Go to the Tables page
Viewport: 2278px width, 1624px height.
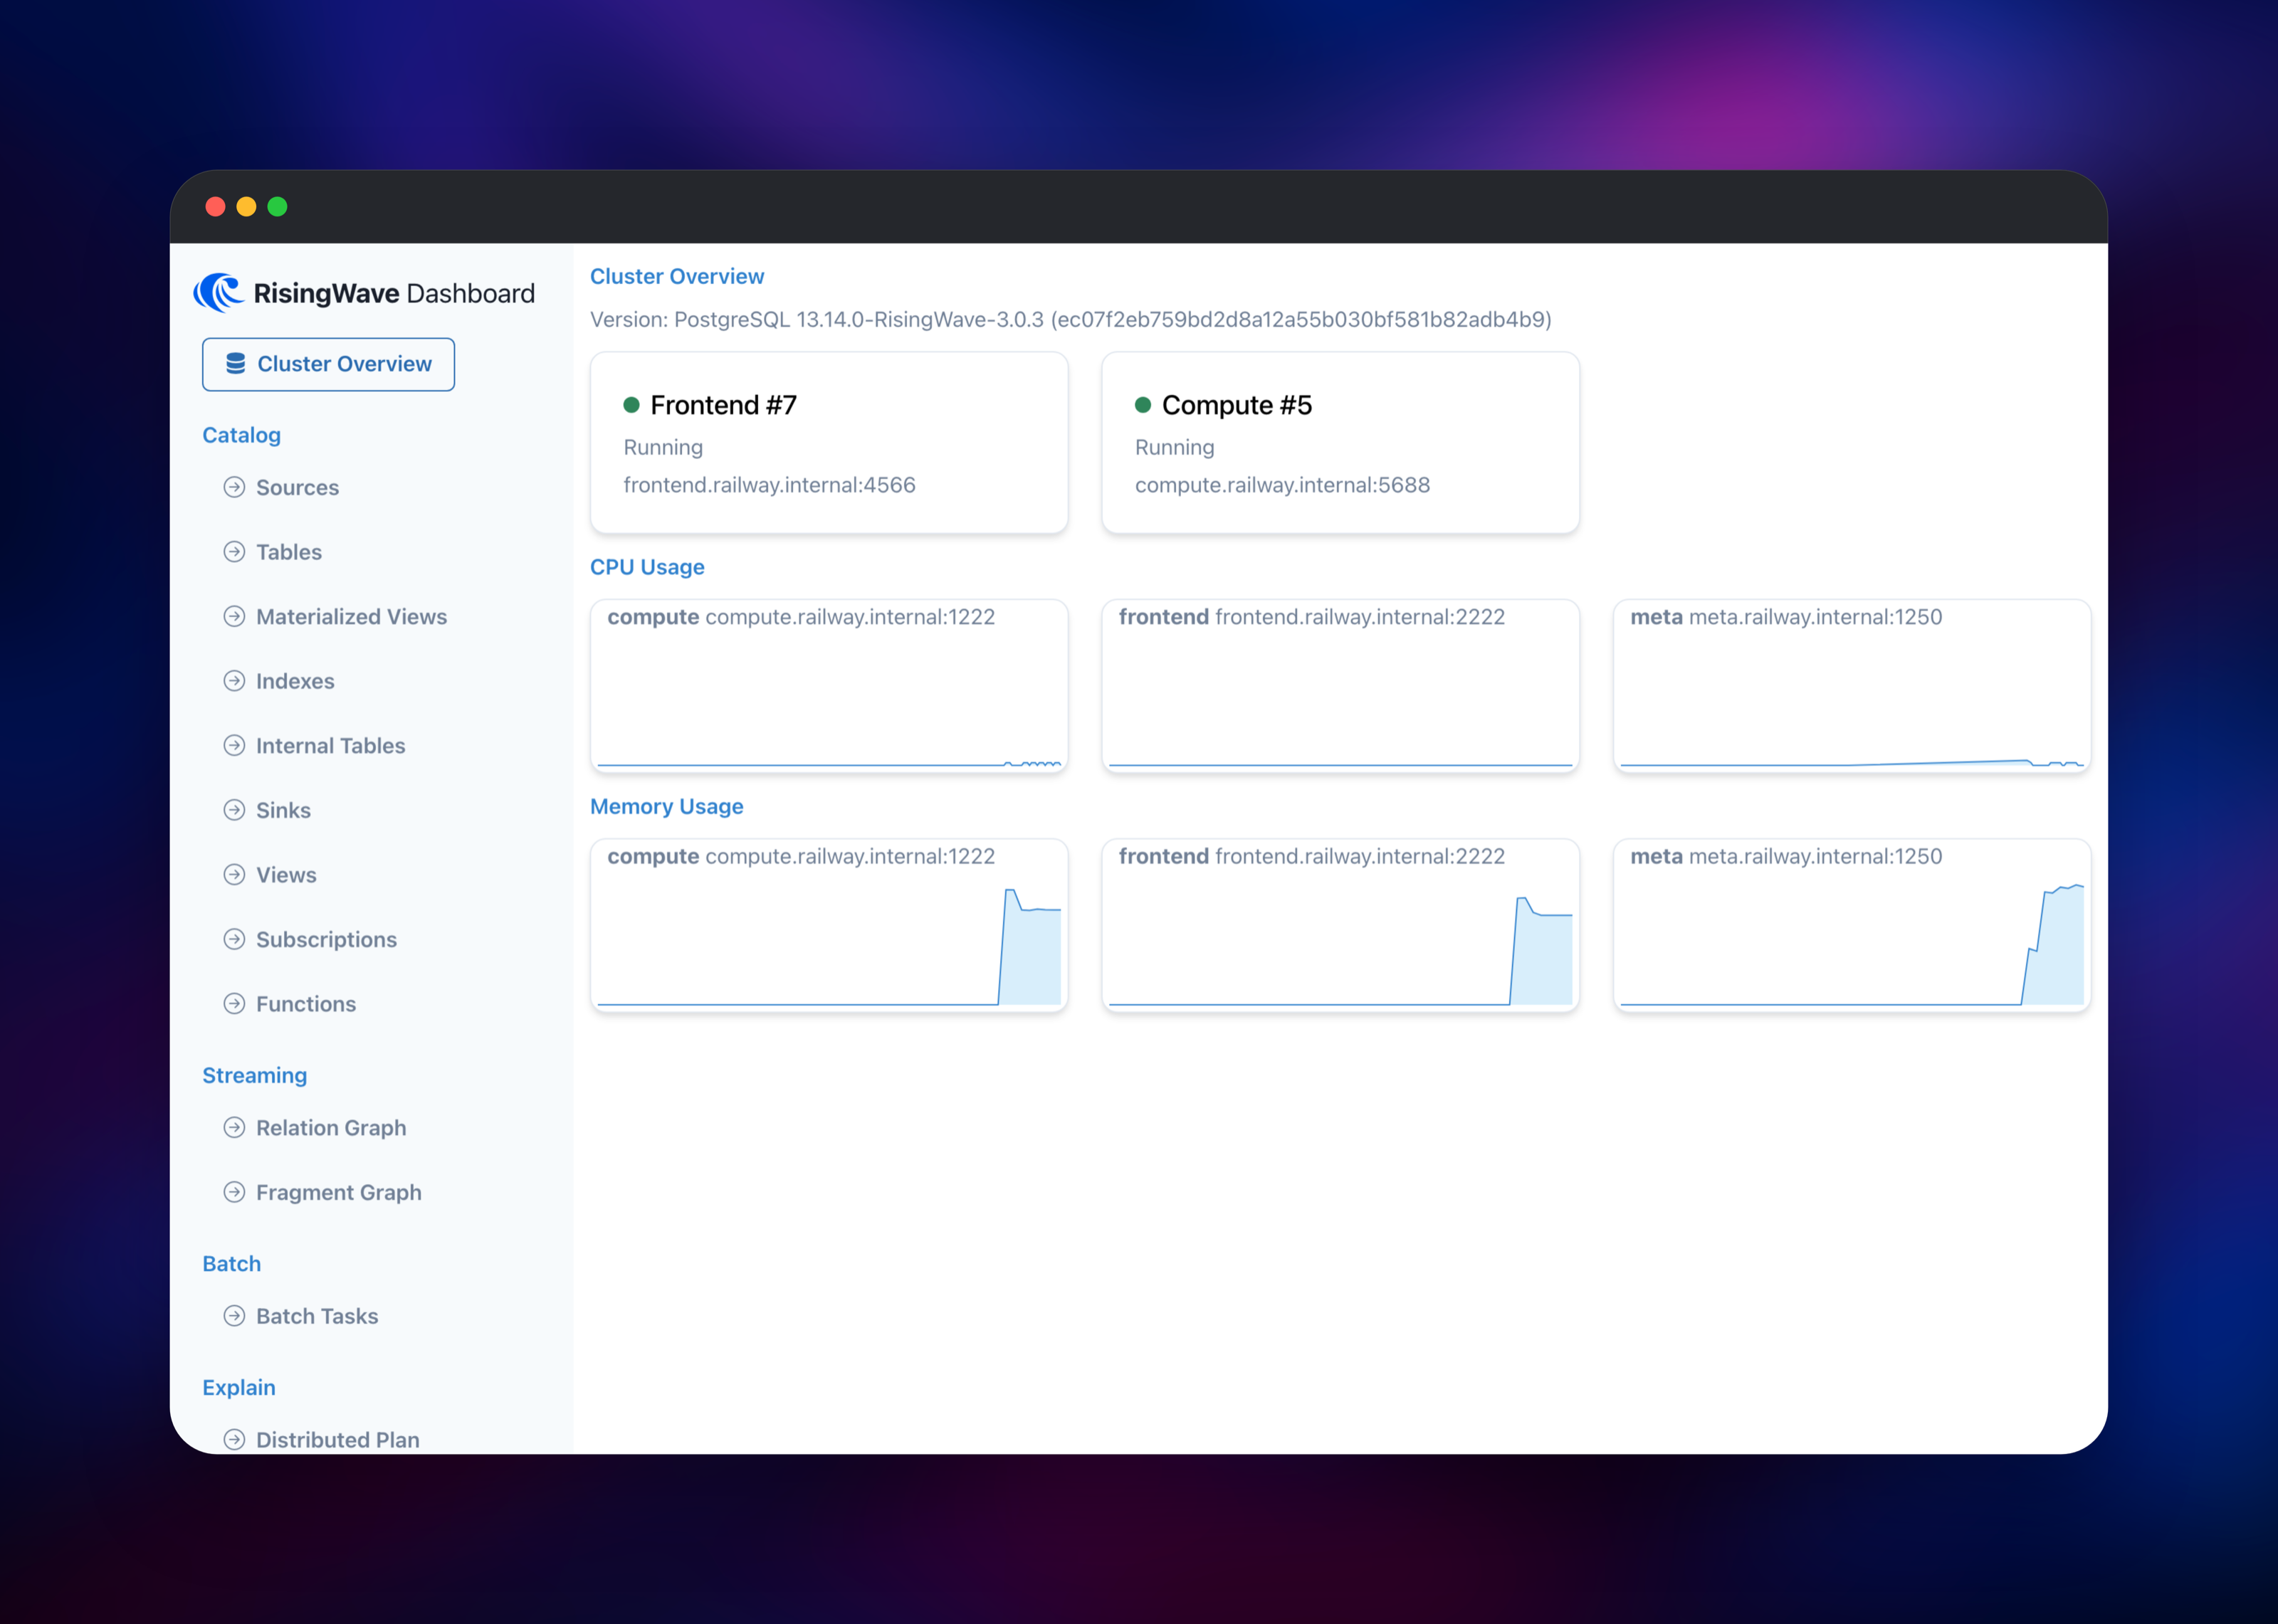[x=289, y=552]
